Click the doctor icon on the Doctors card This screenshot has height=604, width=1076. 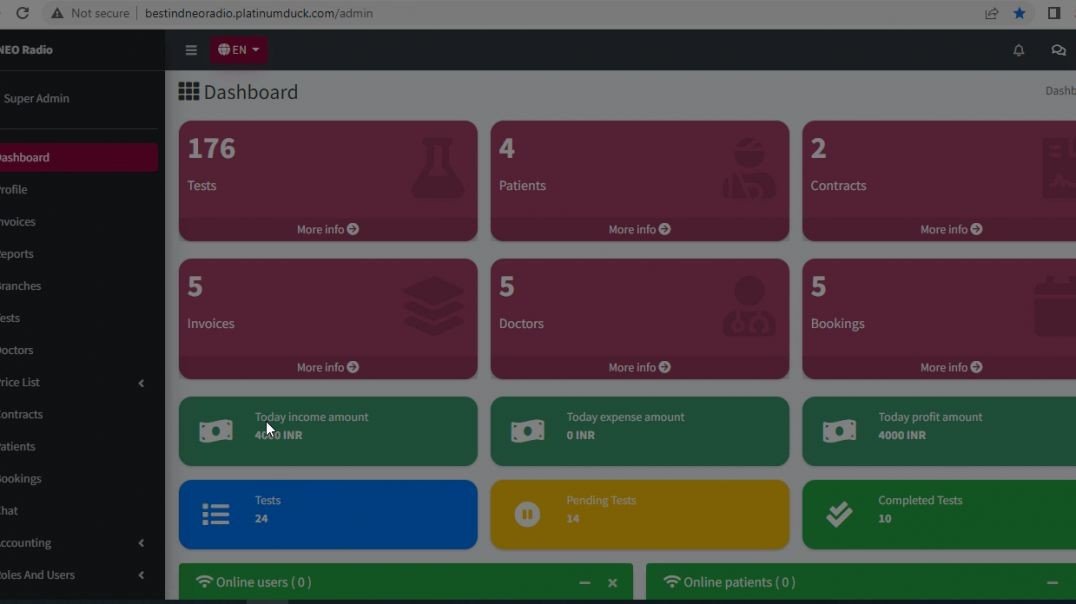(x=748, y=305)
